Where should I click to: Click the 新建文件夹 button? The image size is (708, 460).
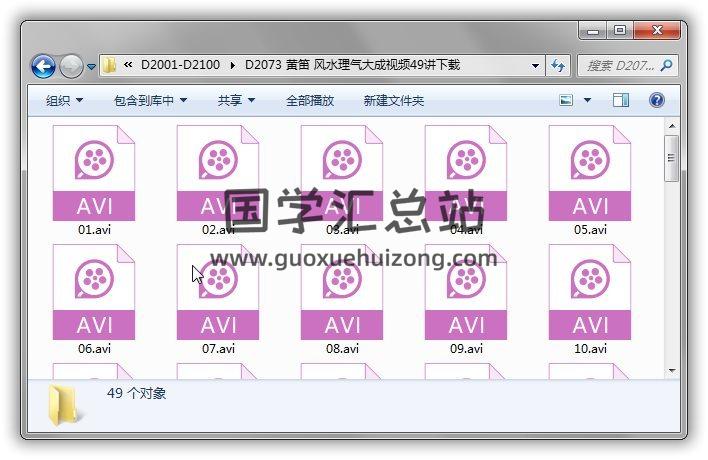click(394, 100)
